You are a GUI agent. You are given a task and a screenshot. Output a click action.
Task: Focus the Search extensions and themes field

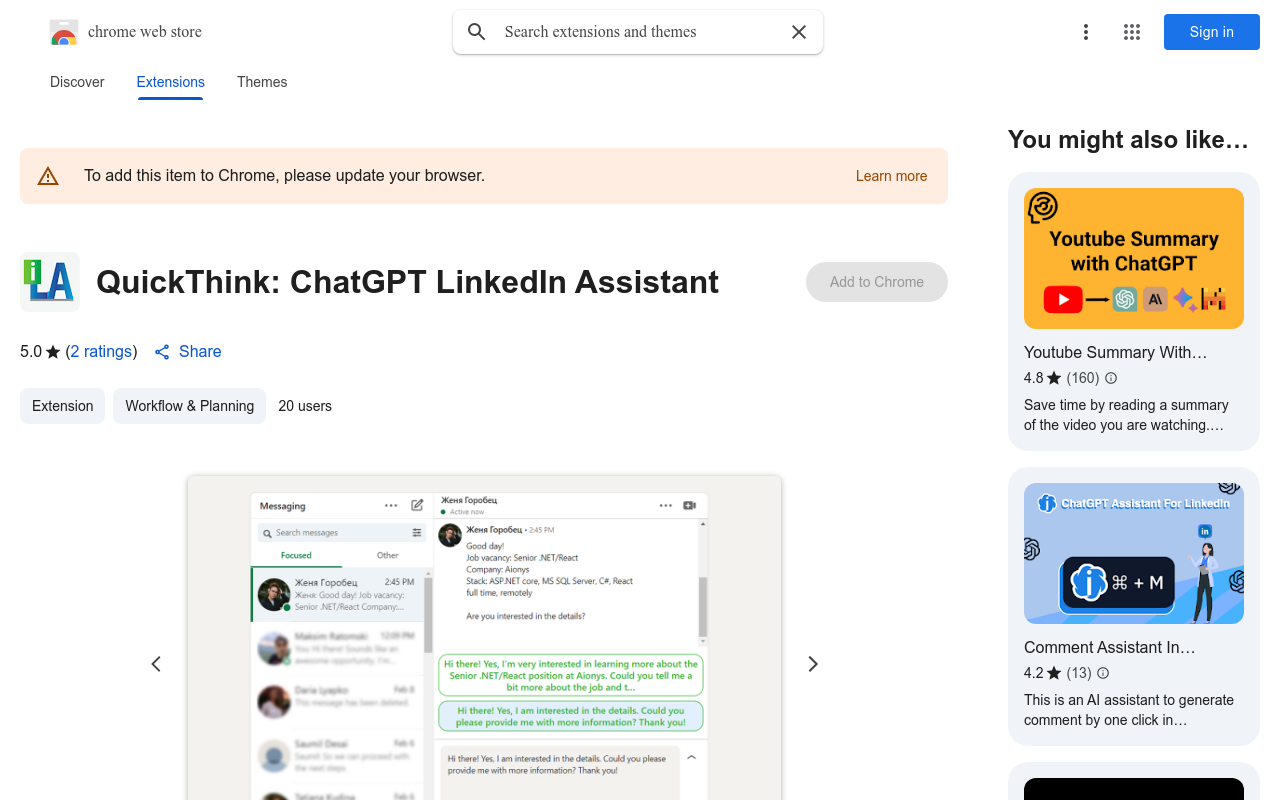638,32
